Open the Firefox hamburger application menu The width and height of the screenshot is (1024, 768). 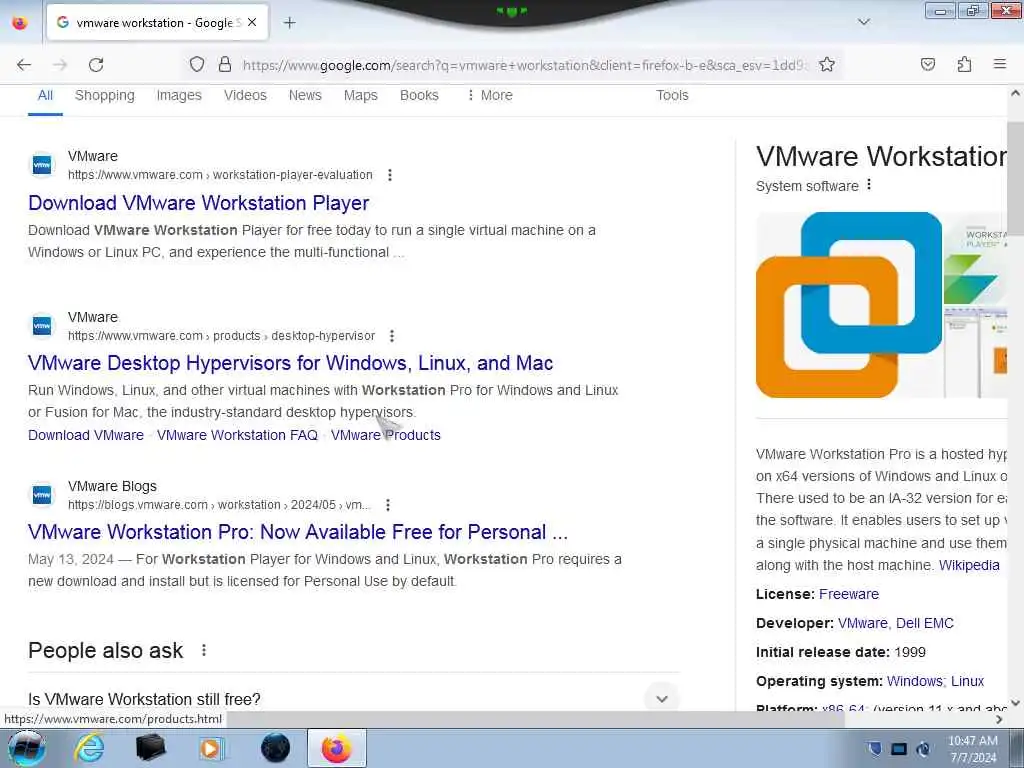point(1000,64)
